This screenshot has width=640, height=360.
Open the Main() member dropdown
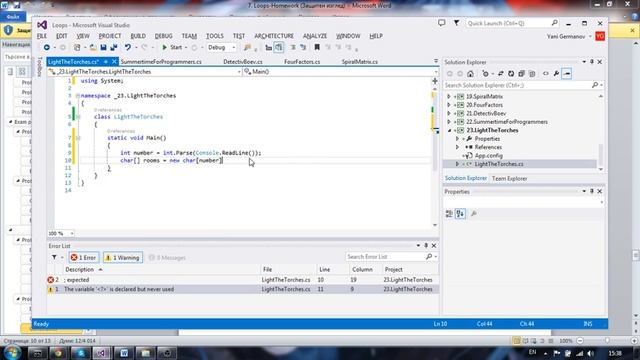(x=340, y=71)
